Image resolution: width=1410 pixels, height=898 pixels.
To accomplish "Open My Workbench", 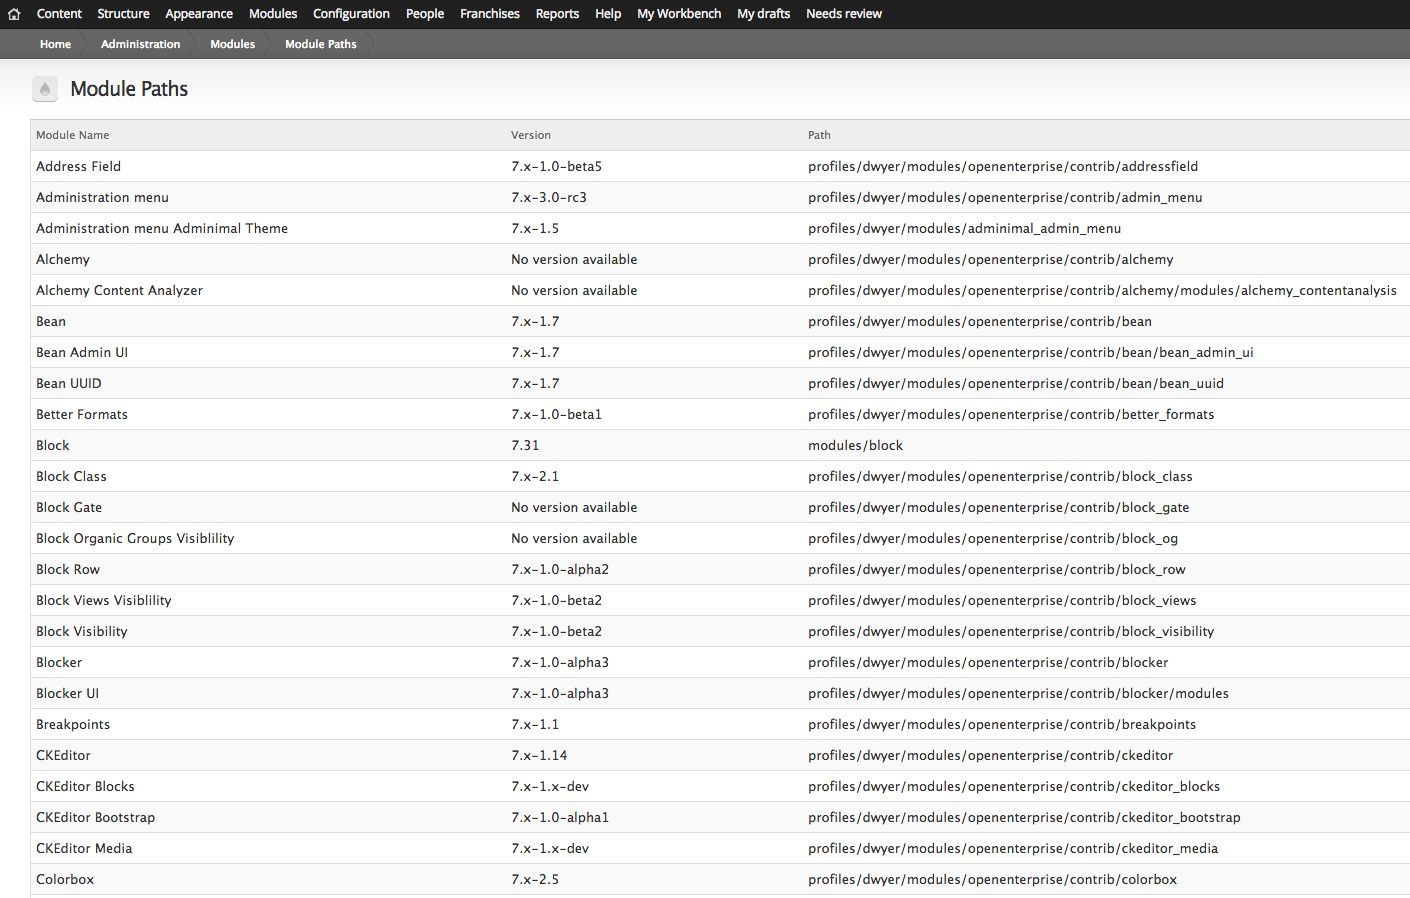I will [679, 14].
